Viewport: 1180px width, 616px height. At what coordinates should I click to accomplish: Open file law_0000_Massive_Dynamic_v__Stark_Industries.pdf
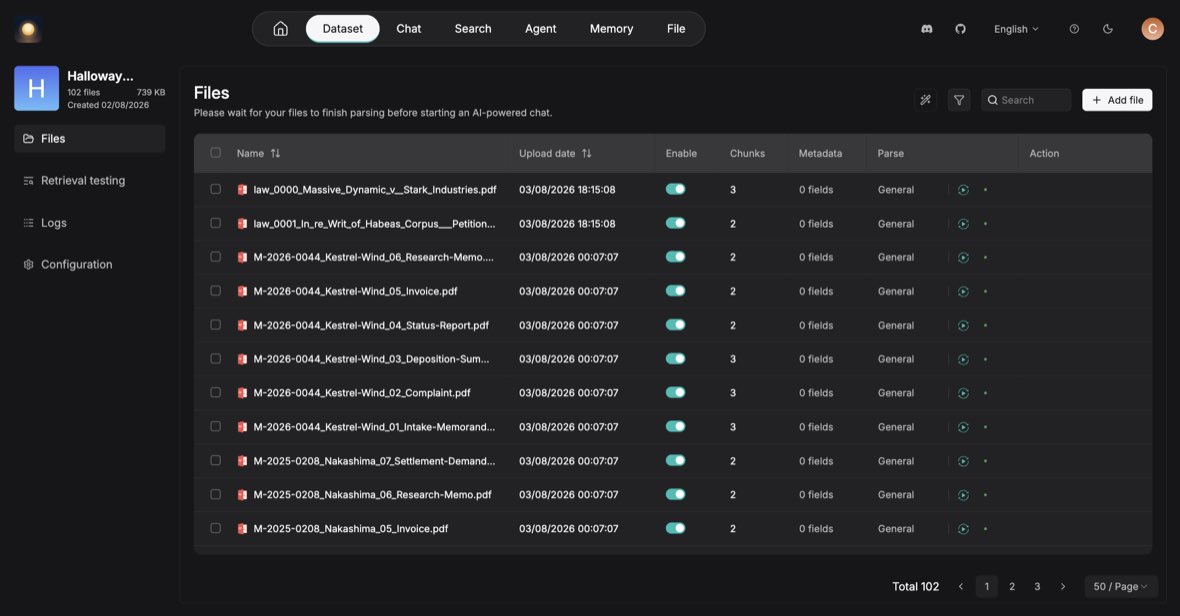coord(375,190)
